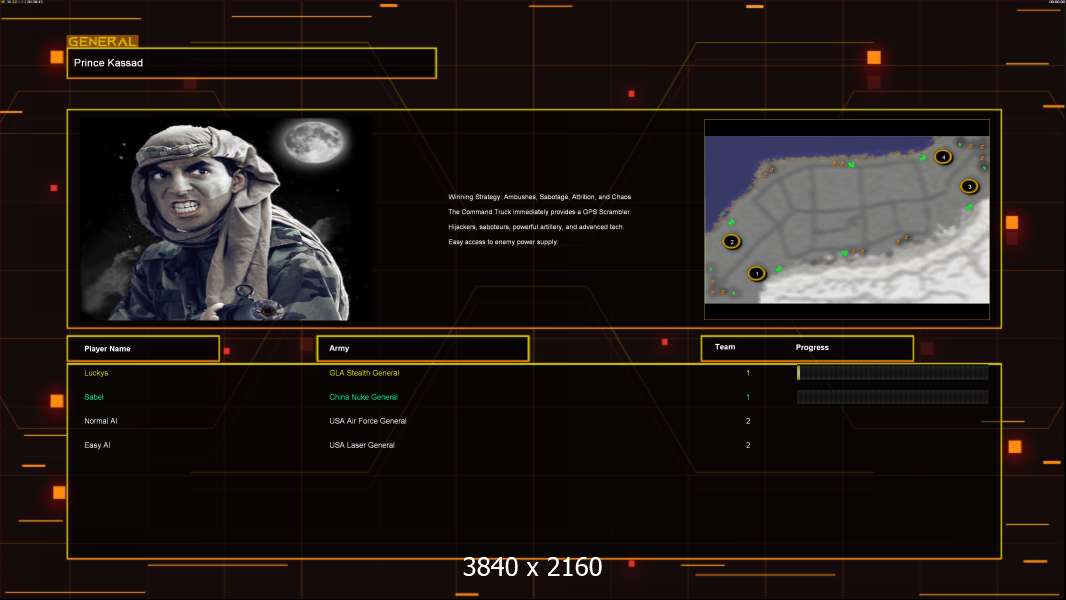Click start position marker 2 on the map
The height and width of the screenshot is (600, 1066).
coord(732,241)
